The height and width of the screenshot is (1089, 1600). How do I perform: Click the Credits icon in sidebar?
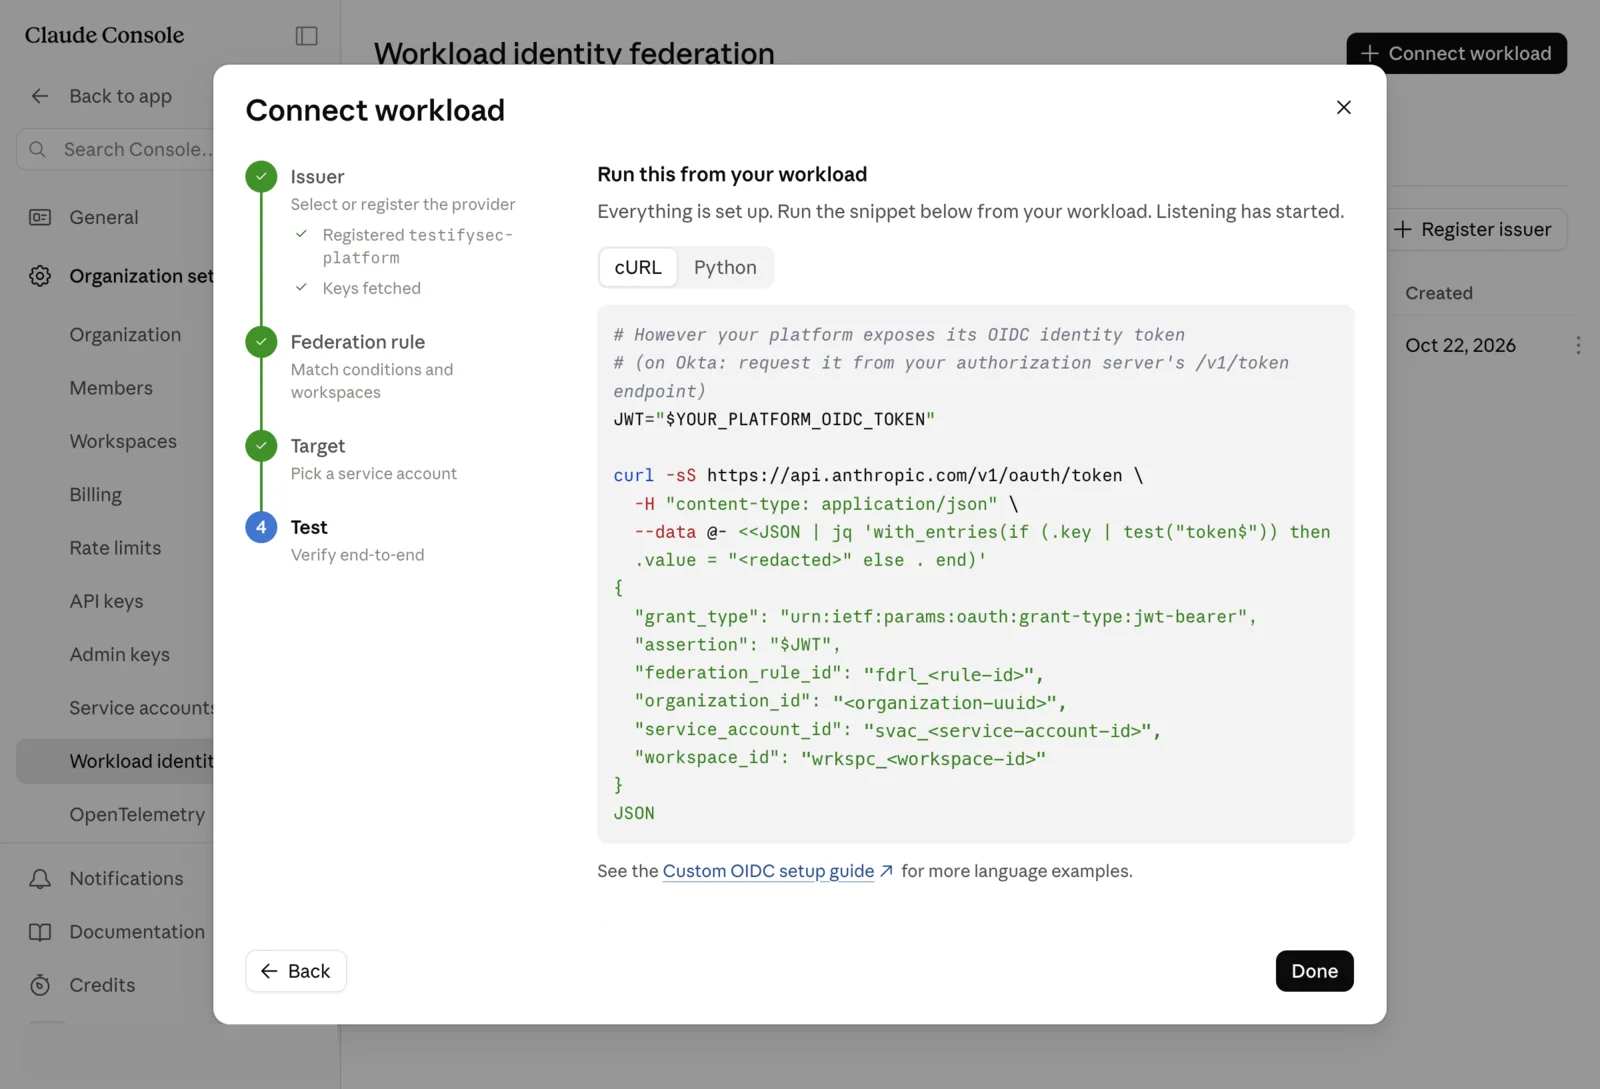[x=40, y=985]
